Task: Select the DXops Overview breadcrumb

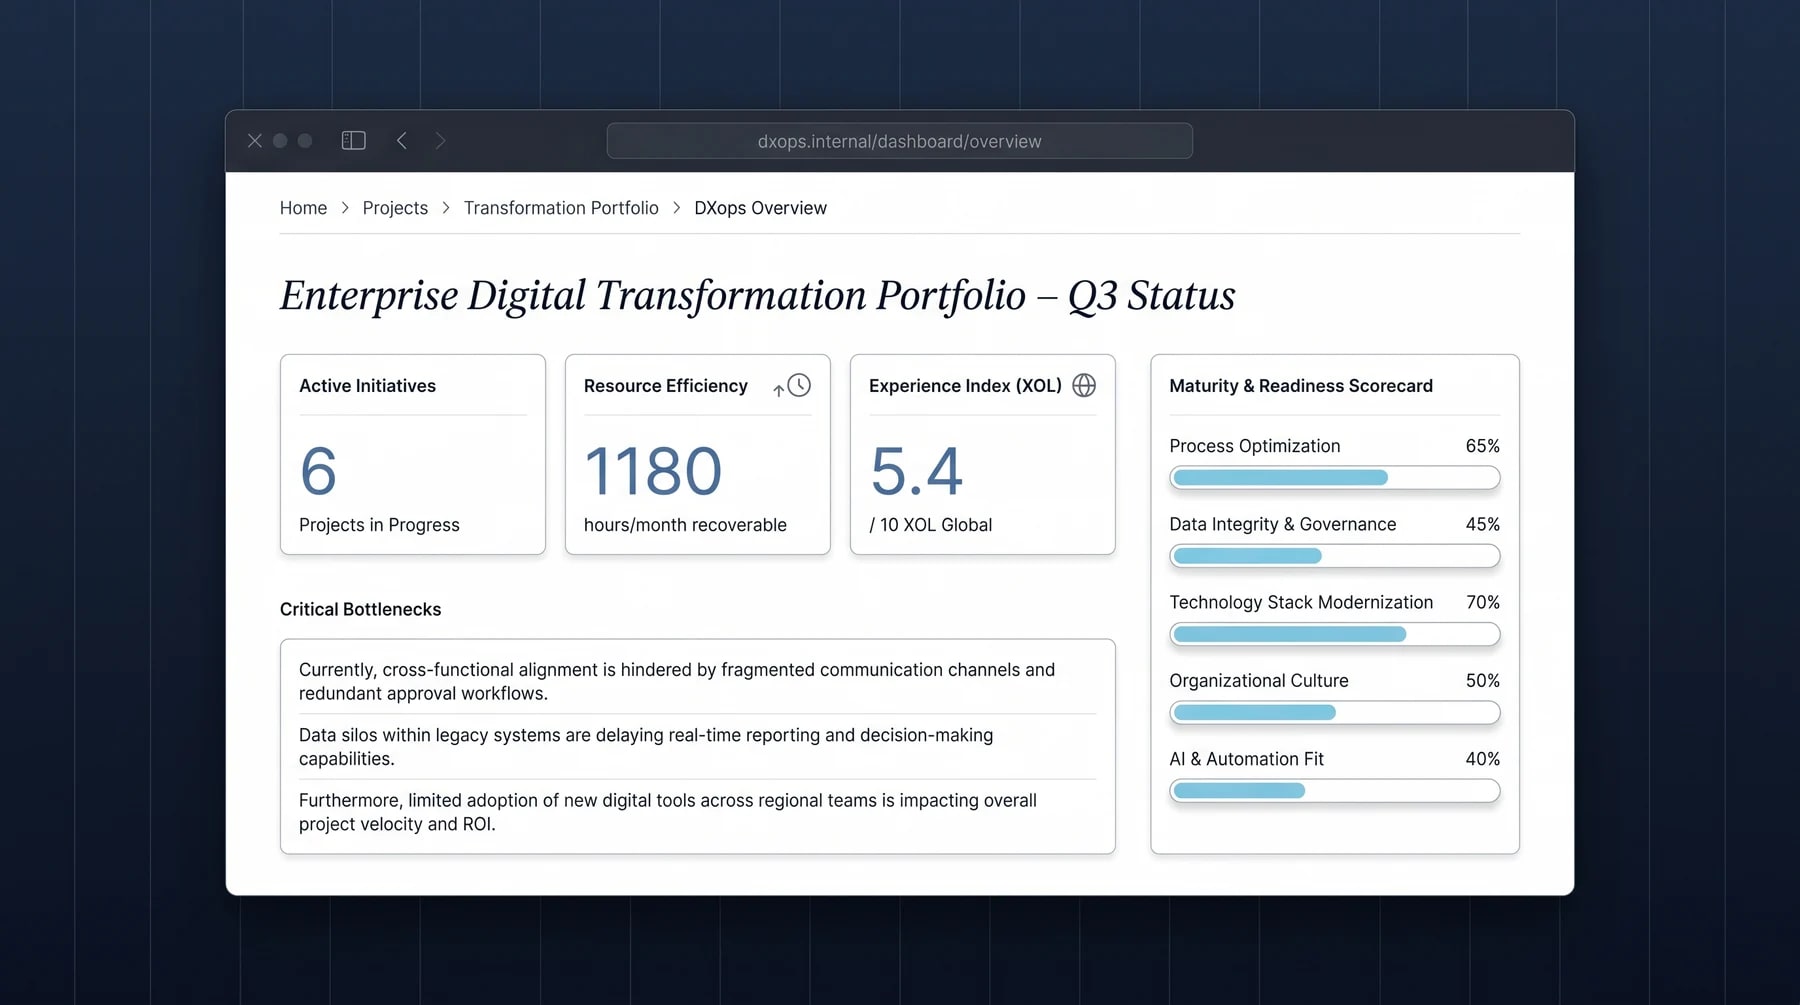Action: (x=760, y=208)
